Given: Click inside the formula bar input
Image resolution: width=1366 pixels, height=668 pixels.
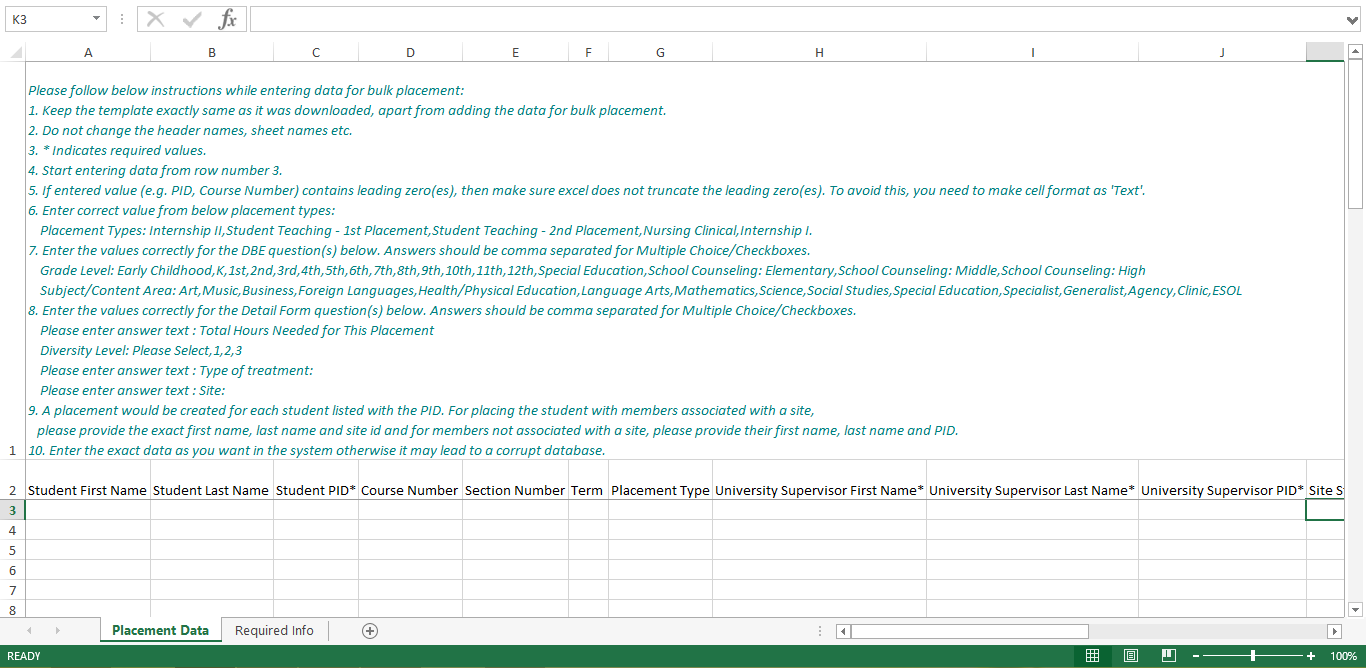Looking at the screenshot, I should pos(797,19).
